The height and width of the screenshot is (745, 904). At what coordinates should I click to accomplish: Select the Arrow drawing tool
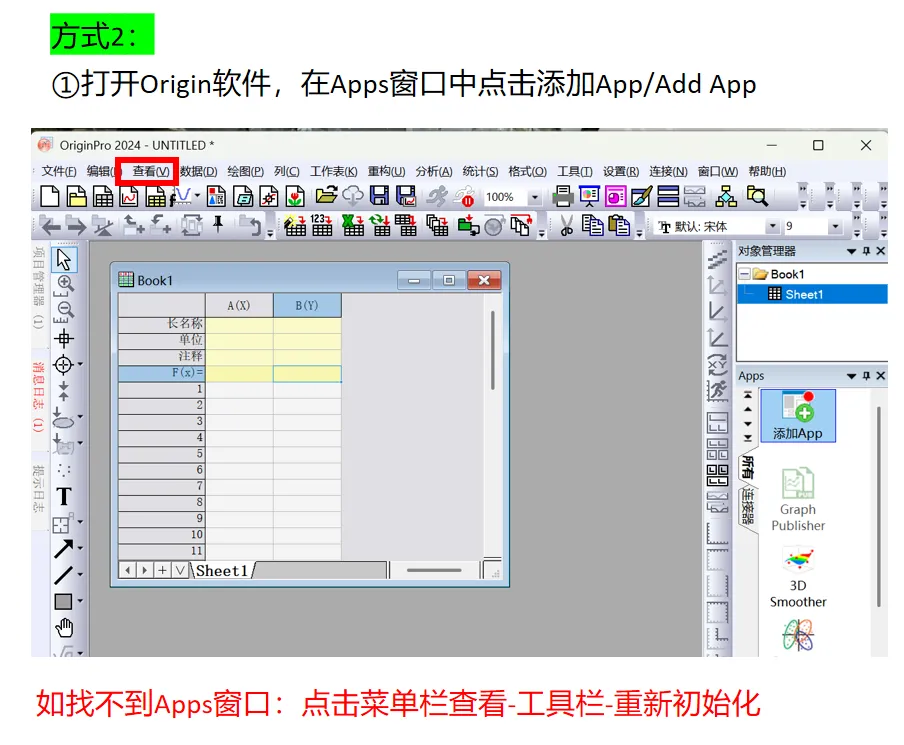tap(63, 549)
